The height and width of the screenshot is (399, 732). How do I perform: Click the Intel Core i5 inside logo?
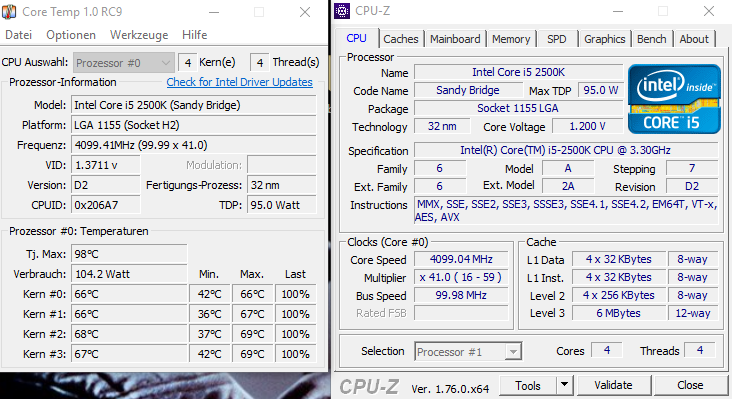(674, 99)
